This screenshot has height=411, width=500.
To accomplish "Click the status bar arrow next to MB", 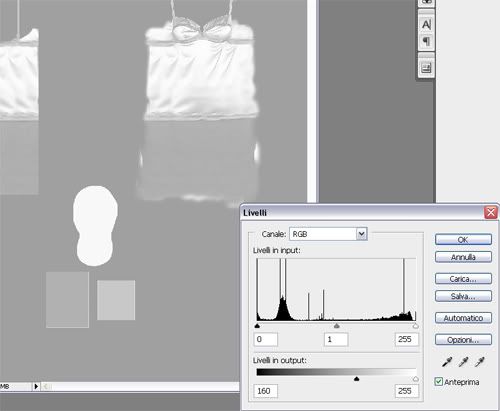I will point(36,386).
